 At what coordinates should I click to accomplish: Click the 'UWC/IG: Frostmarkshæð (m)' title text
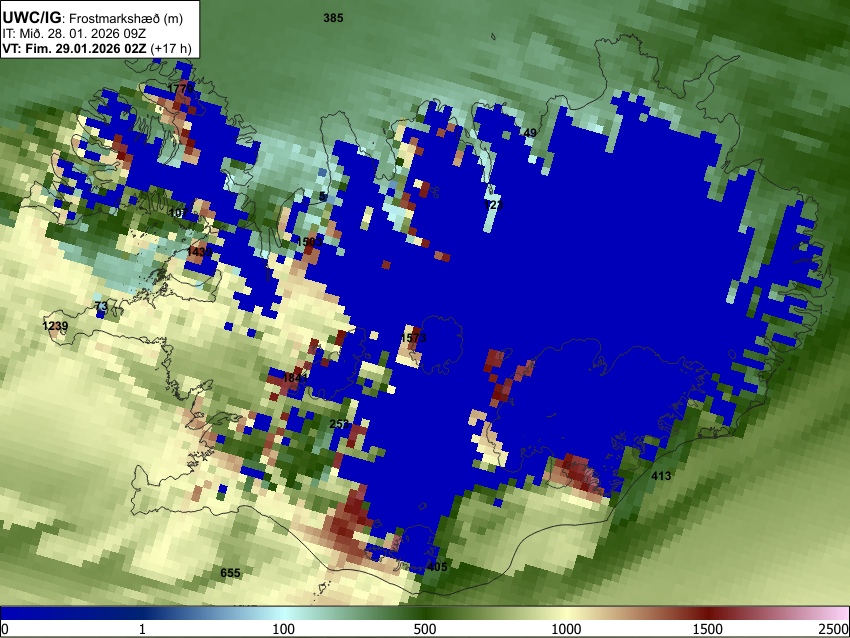(x=93, y=18)
